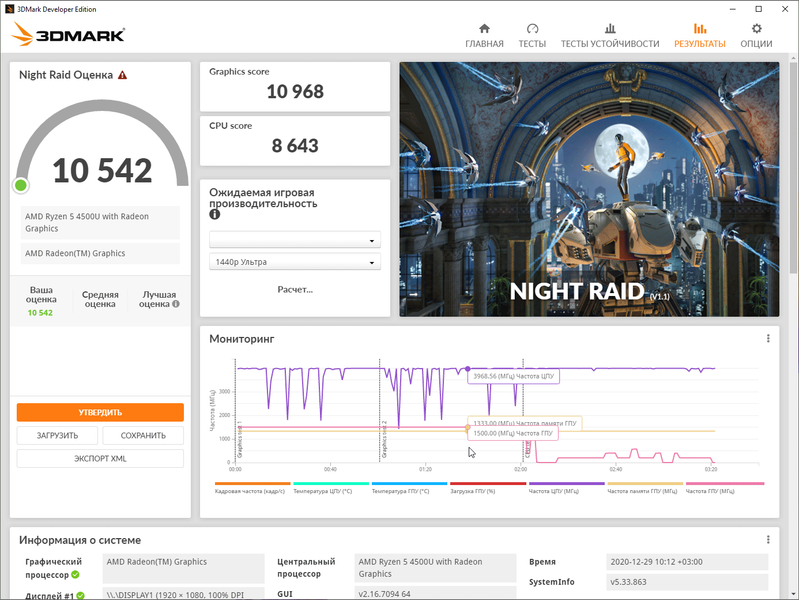Click the Средняя оценка label
Viewport: 799px width, 600px height.
100,299
